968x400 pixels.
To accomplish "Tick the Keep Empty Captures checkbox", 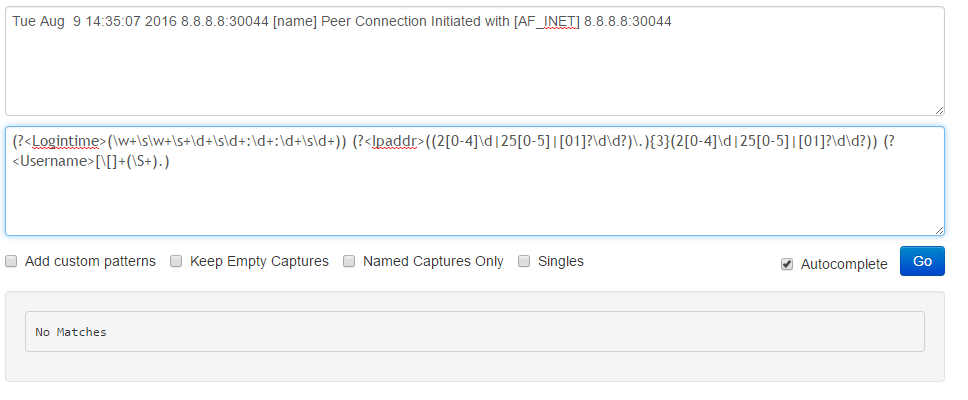I will [x=176, y=261].
